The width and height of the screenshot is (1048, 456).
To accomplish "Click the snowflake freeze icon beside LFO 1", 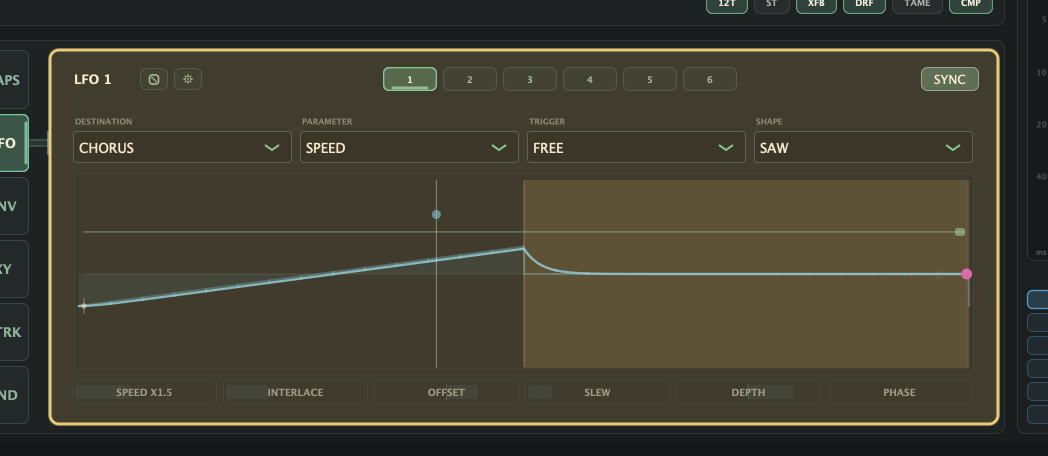I will tap(188, 80).
